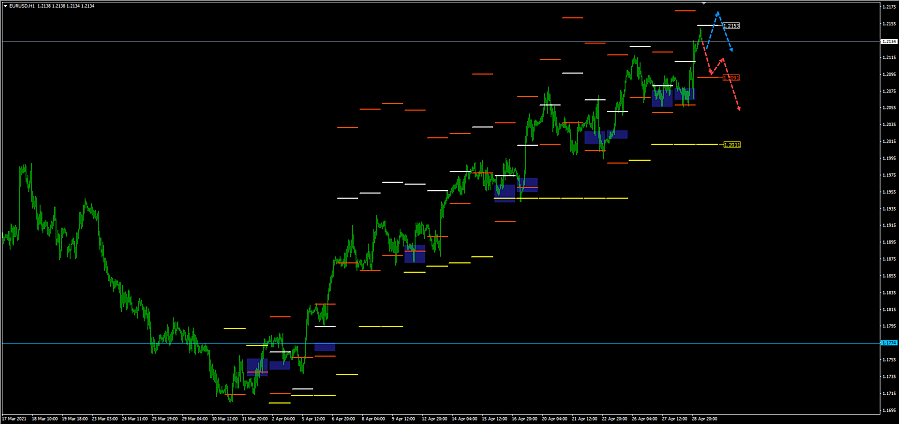The height and width of the screenshot is (425, 900).
Task: Click the chart shift triangle marker at top
Action: pyautogui.click(x=703, y=3)
